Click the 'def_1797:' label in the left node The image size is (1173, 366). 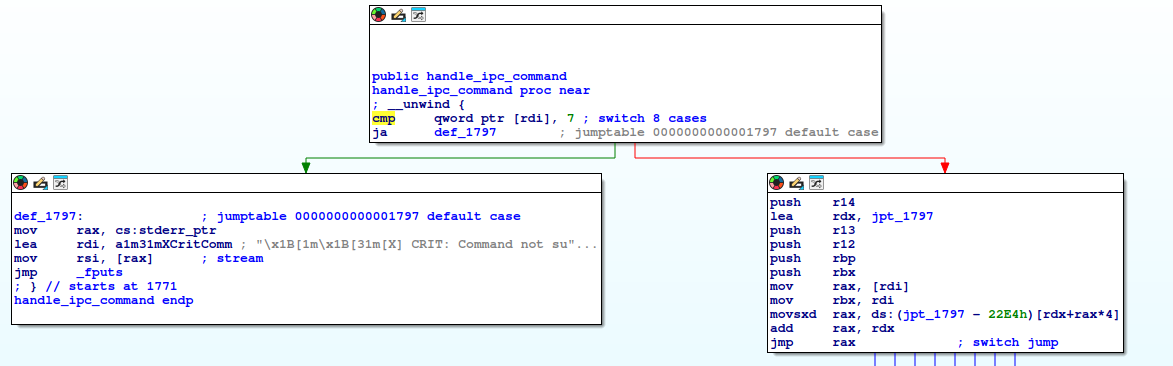pos(49,216)
